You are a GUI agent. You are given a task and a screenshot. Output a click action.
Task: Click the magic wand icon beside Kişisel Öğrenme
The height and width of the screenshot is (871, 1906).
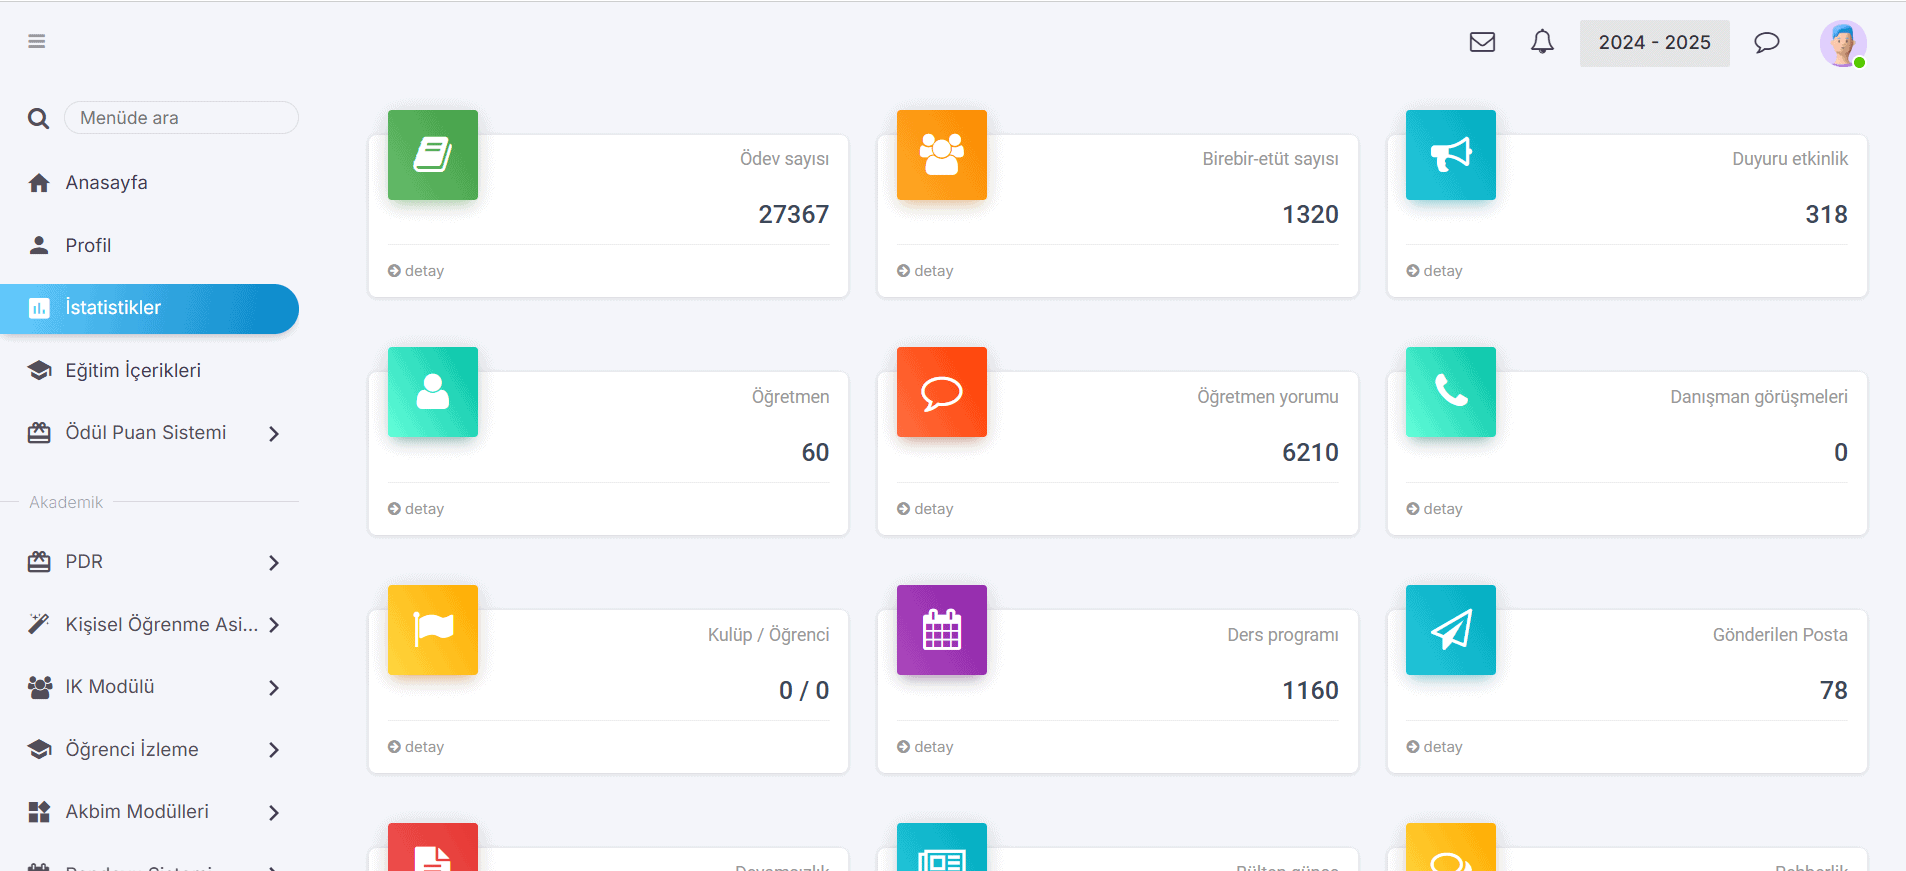click(39, 624)
